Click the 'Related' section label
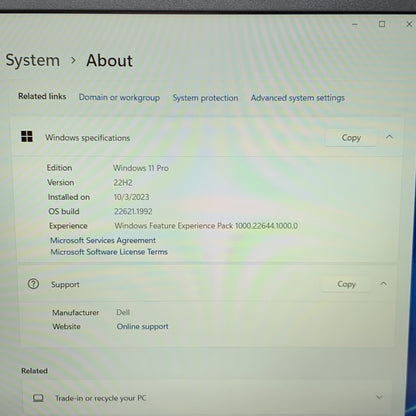416x416 pixels. [x=34, y=371]
